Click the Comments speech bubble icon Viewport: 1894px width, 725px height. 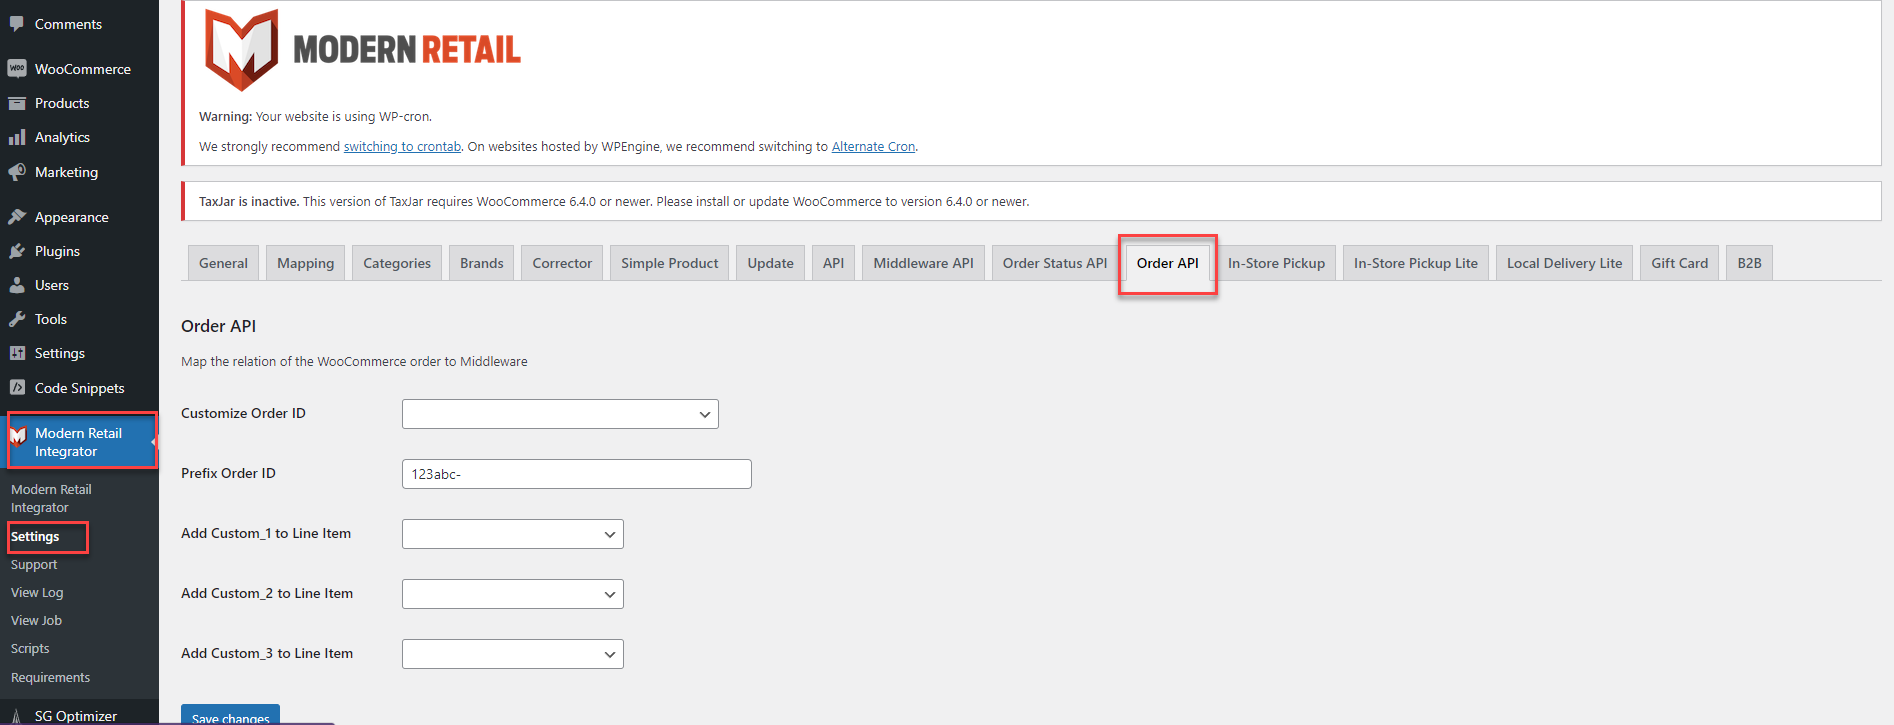17,23
